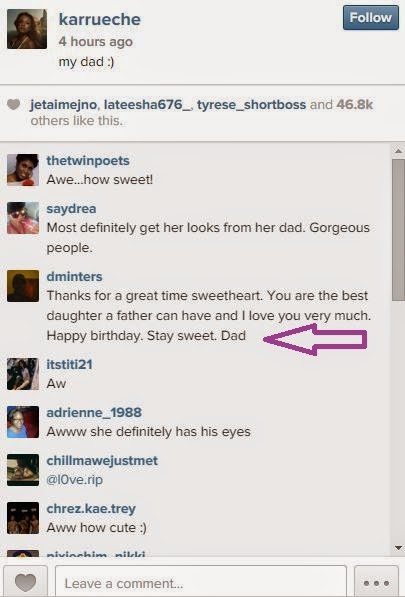Click the scrollbar down arrow
This screenshot has width=405, height=597.
click(398, 548)
